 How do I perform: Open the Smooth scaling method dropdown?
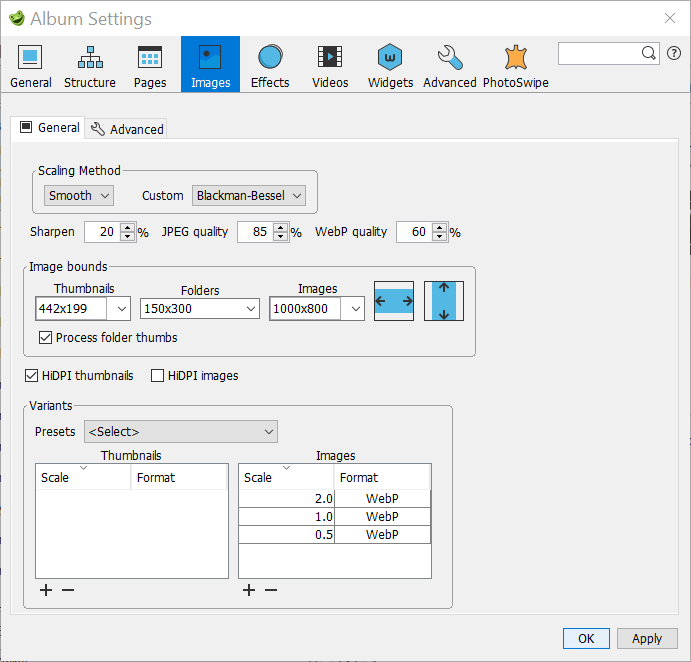tap(79, 196)
